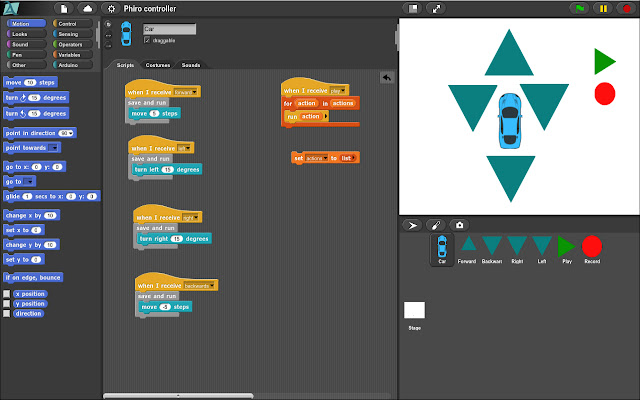Screen dimensions: 640x400
Task: Select the Pen block category
Action: coord(27,55)
